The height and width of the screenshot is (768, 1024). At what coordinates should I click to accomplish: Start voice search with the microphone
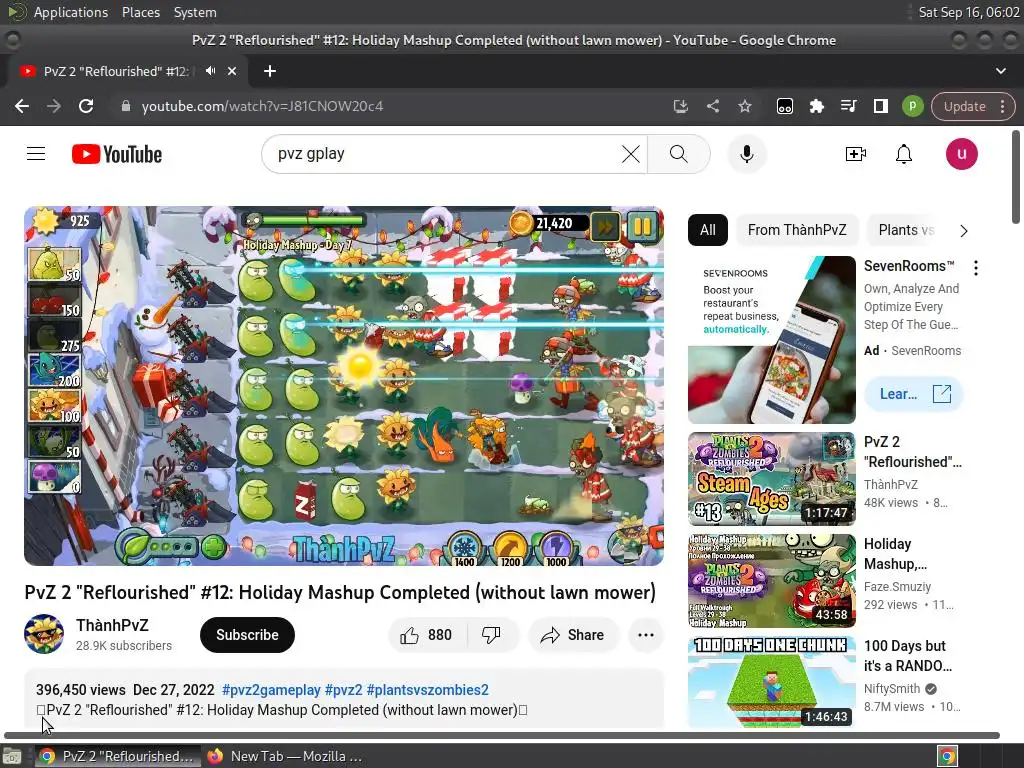tap(746, 154)
